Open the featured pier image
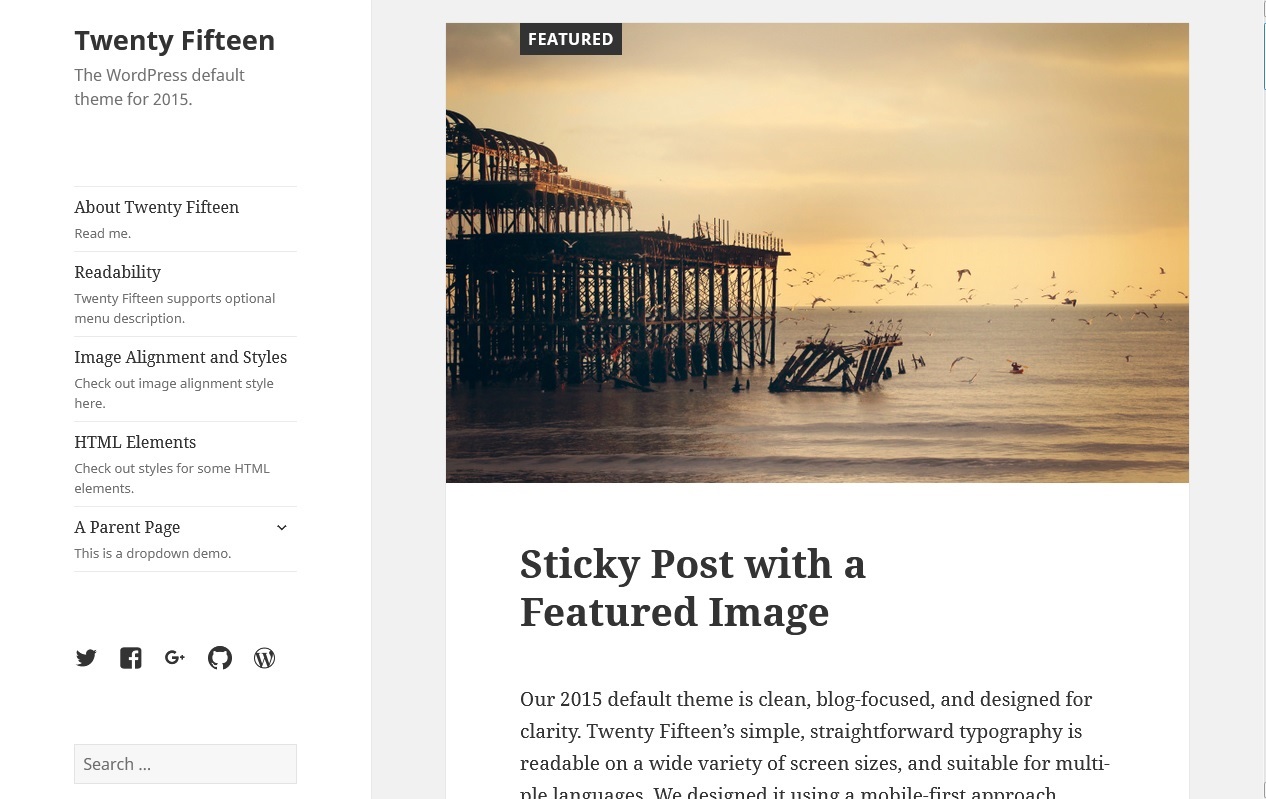1266x799 pixels. (x=817, y=253)
